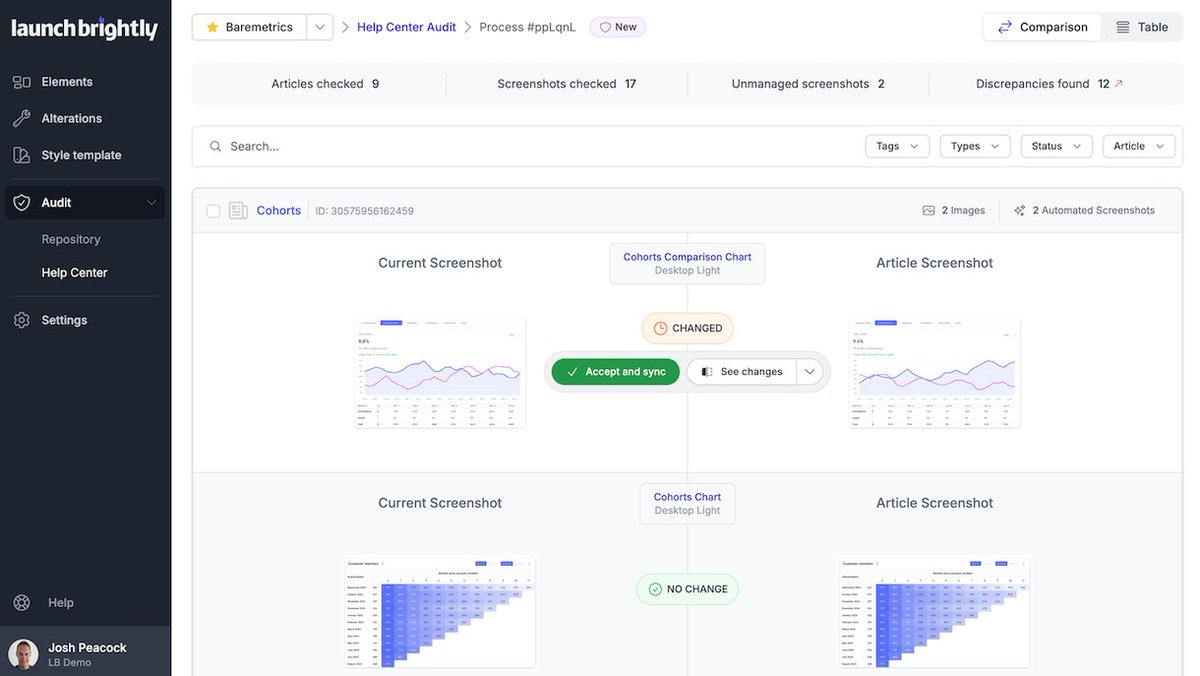Click the Comparison arrows icon
This screenshot has height=676, width=1200.
(x=1005, y=27)
